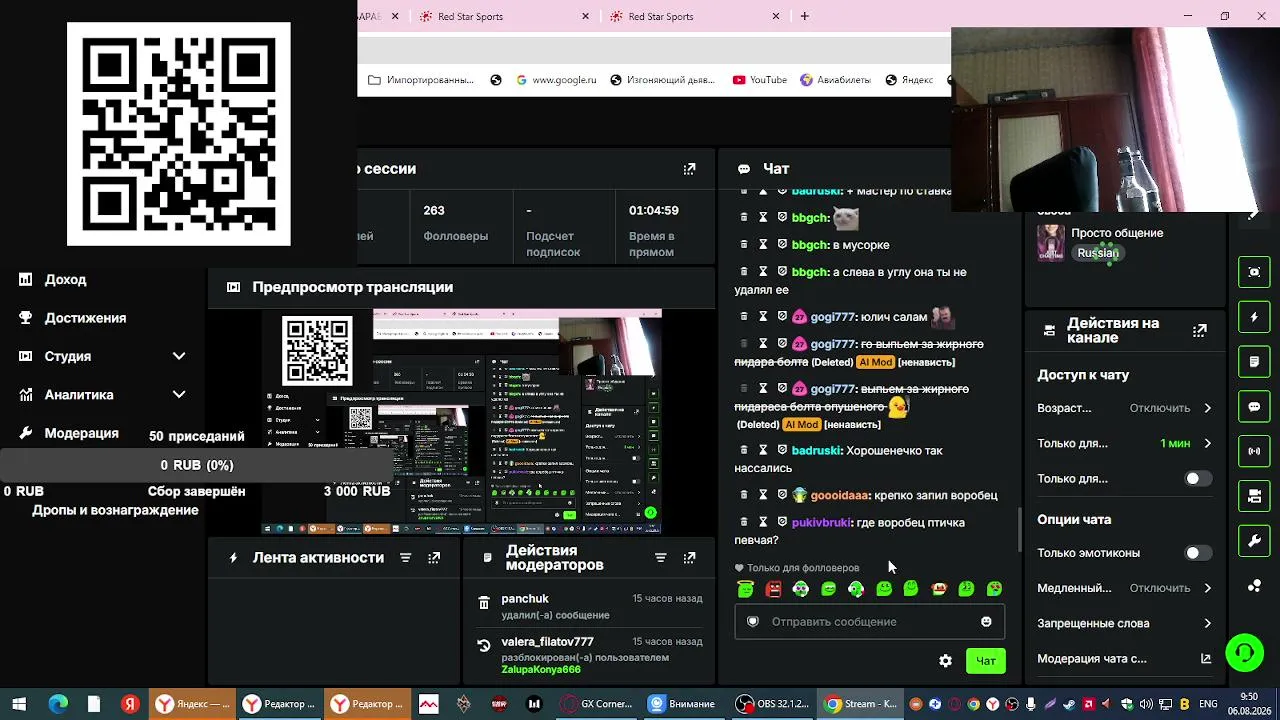Open the Доход sidebar section
The height and width of the screenshot is (720, 1280).
coord(65,280)
